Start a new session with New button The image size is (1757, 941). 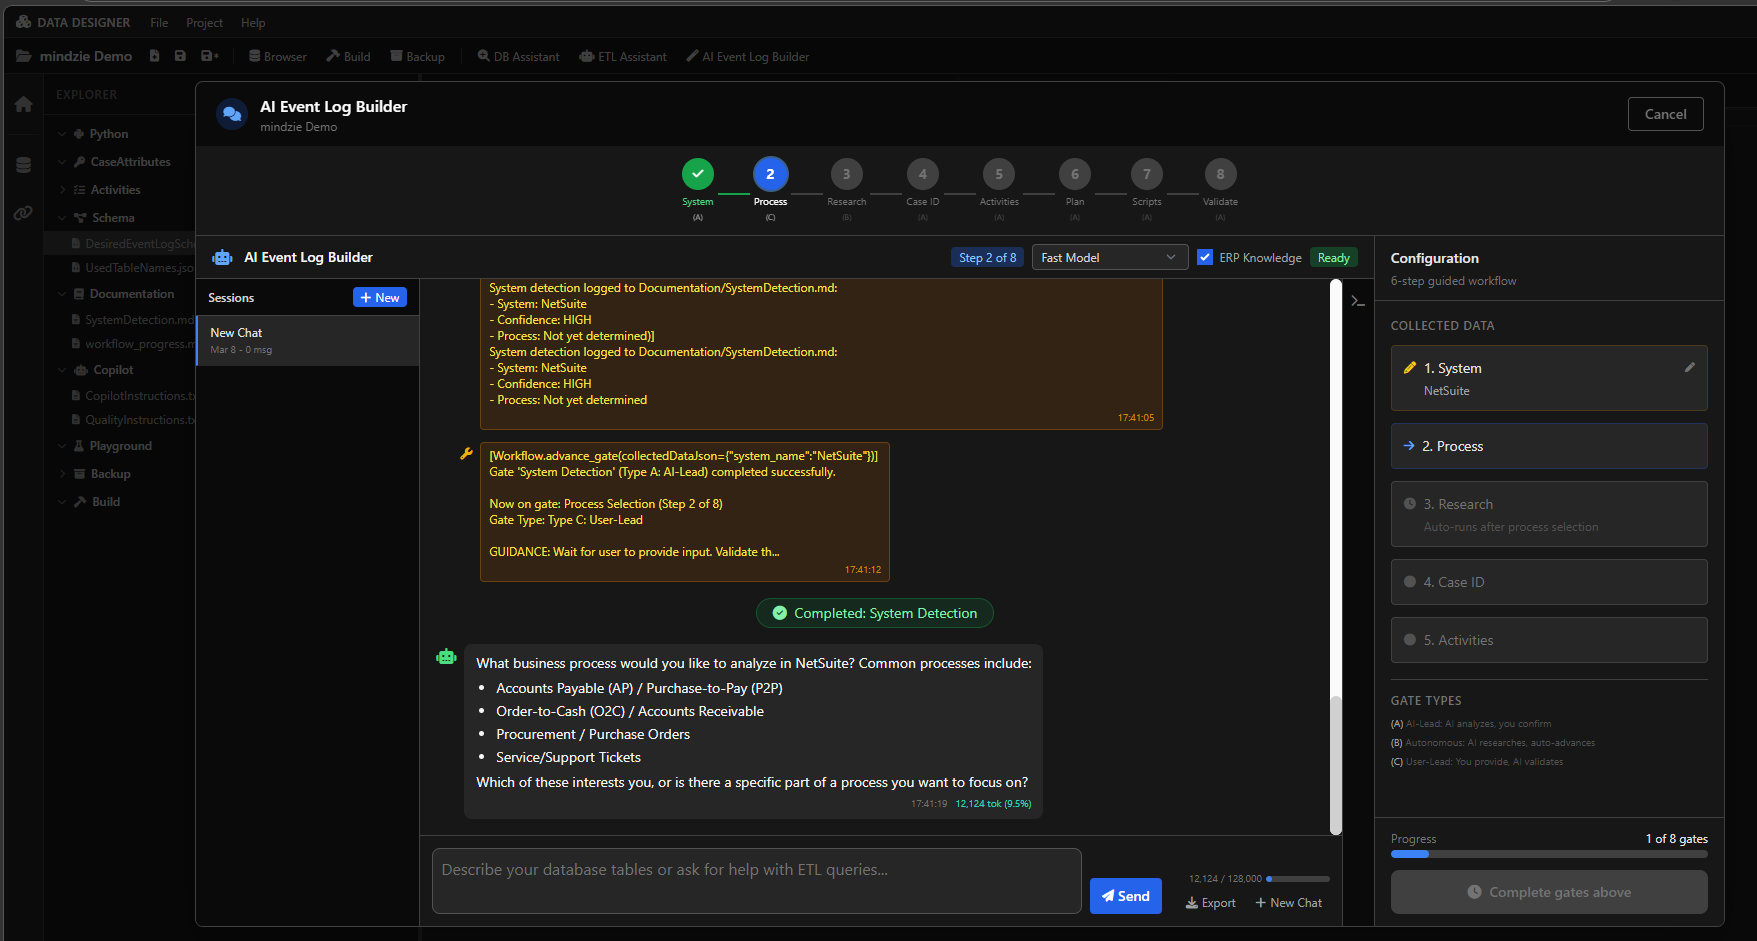point(380,297)
